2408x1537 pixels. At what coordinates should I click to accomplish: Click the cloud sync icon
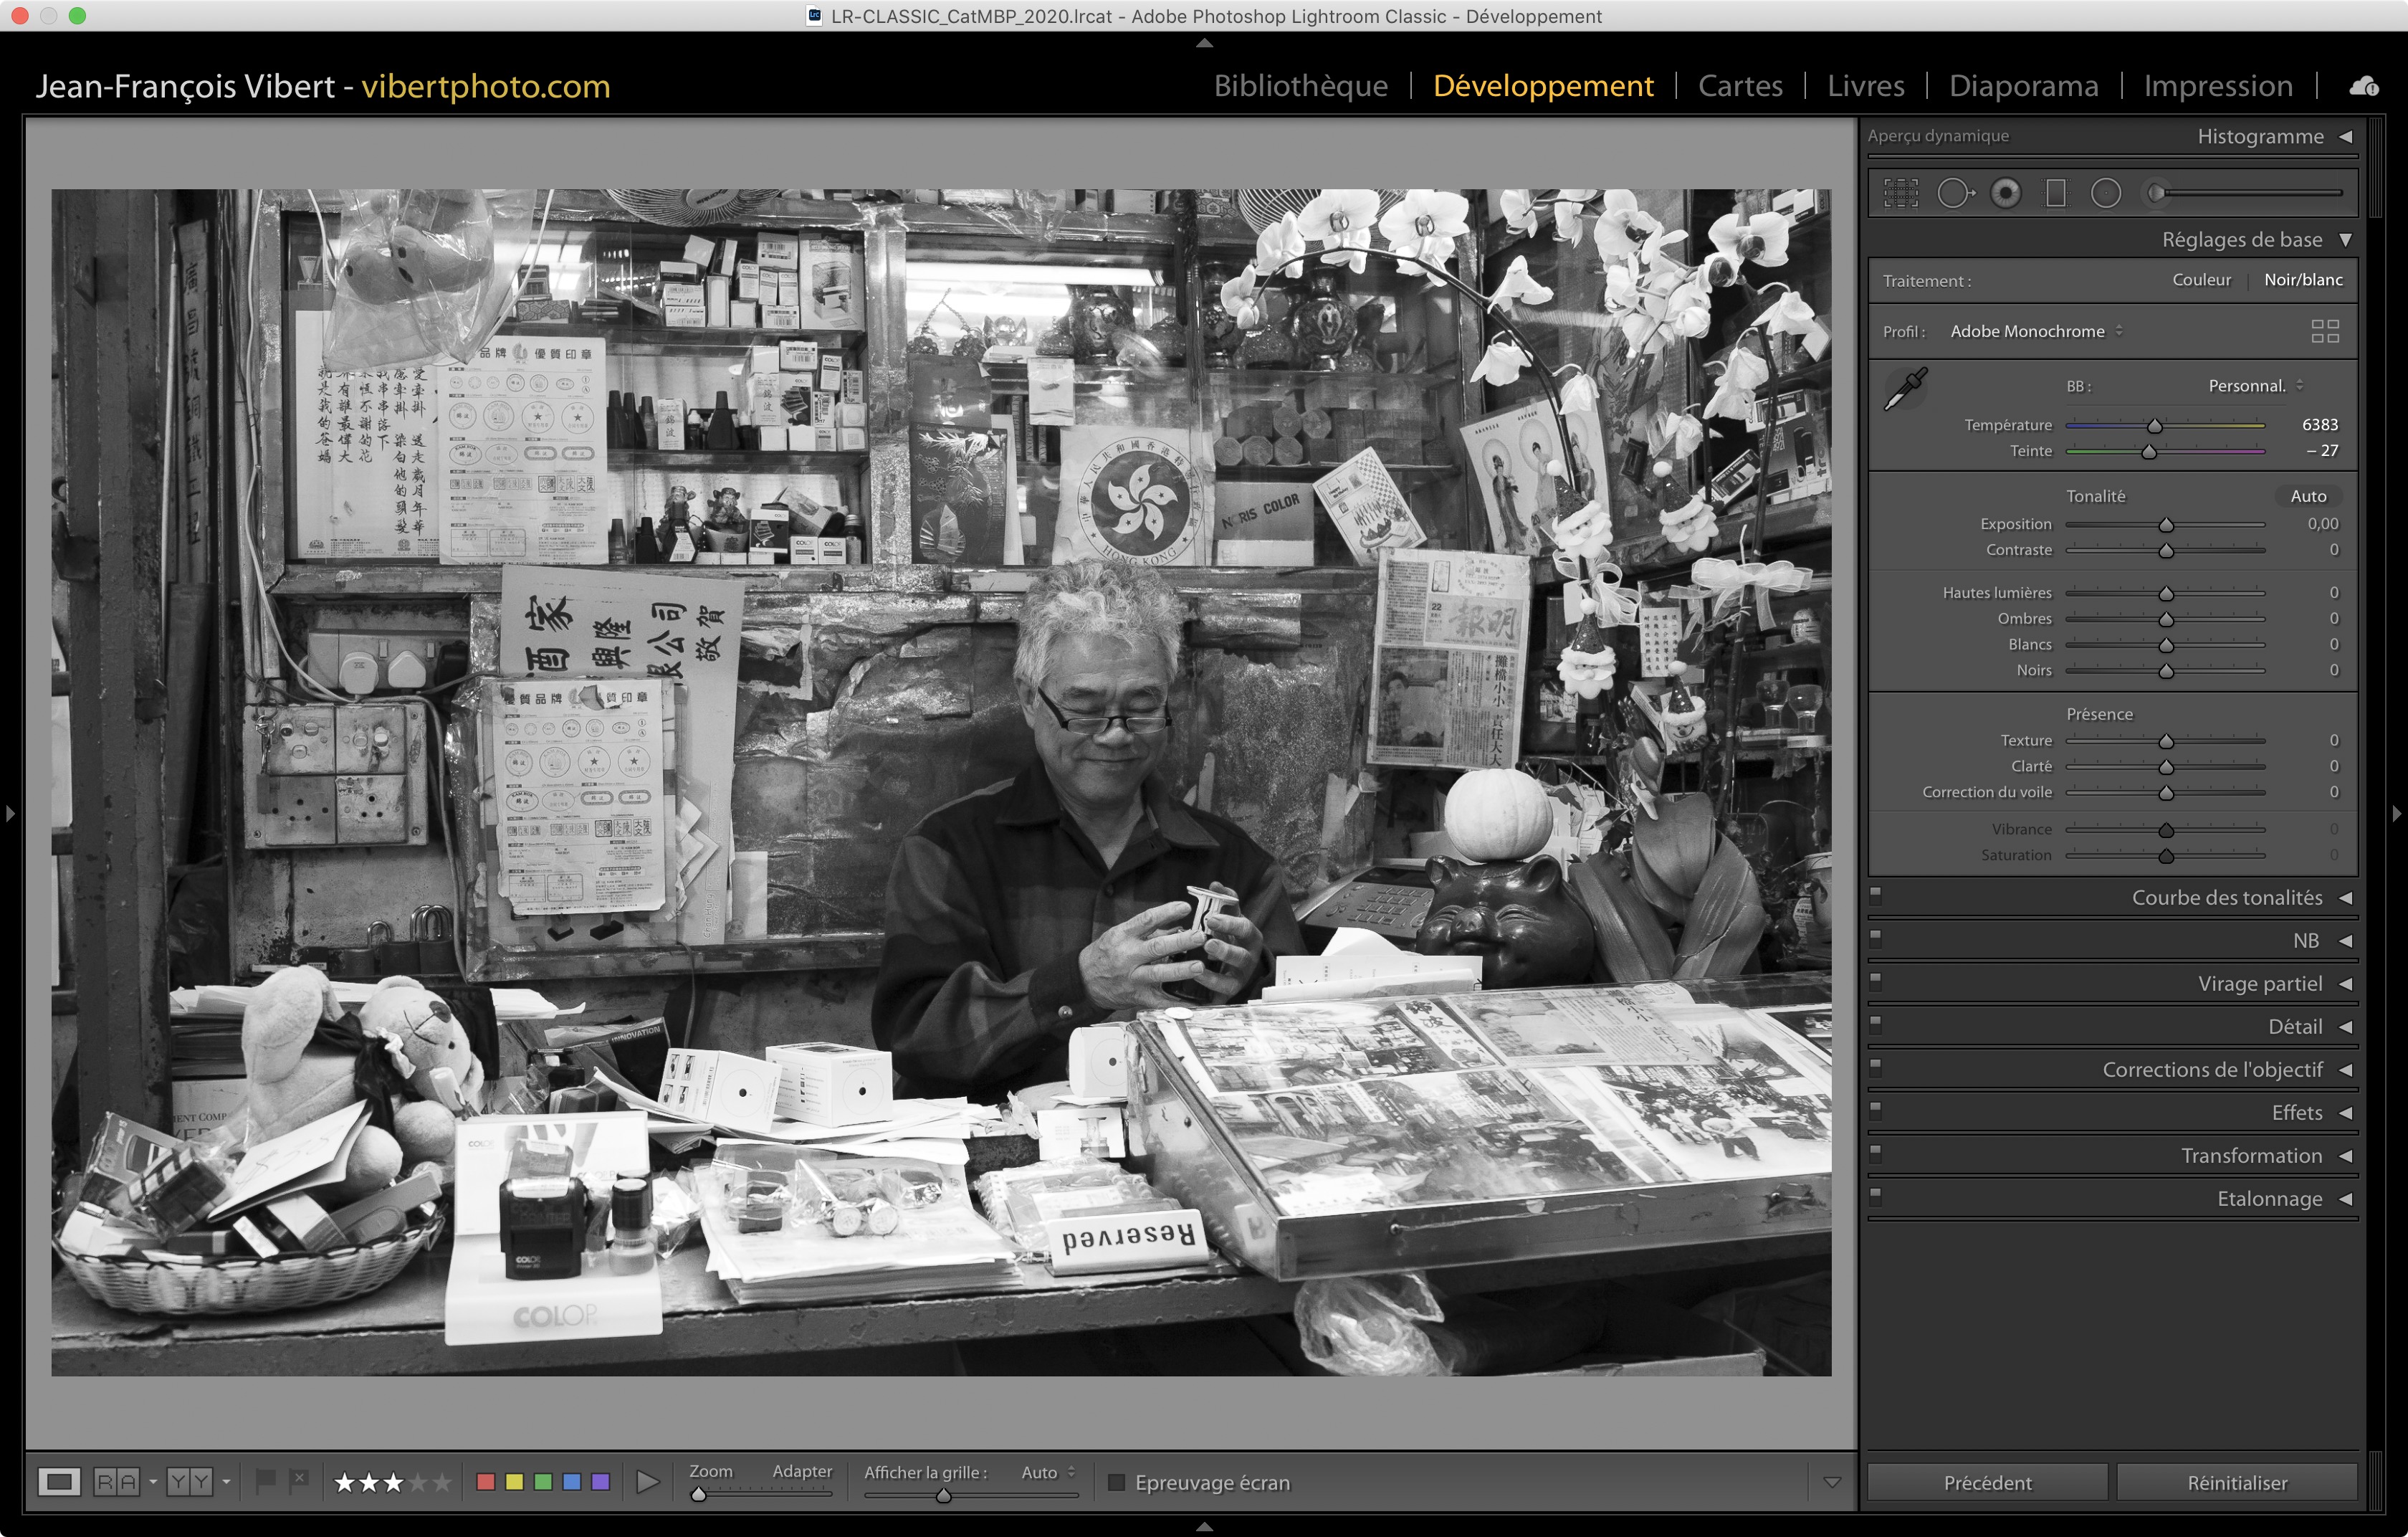click(x=2364, y=87)
